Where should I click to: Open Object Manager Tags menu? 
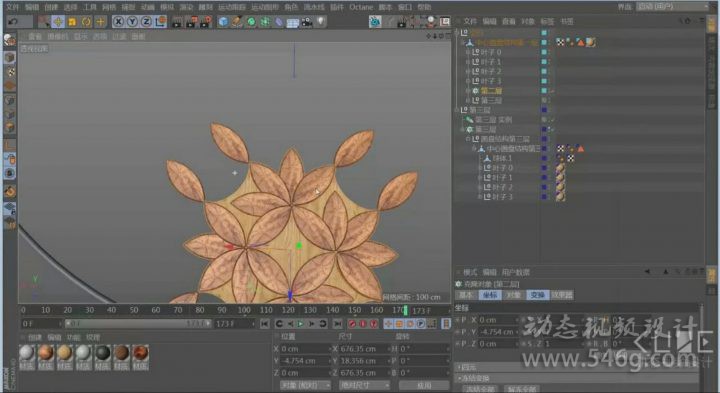click(x=547, y=22)
